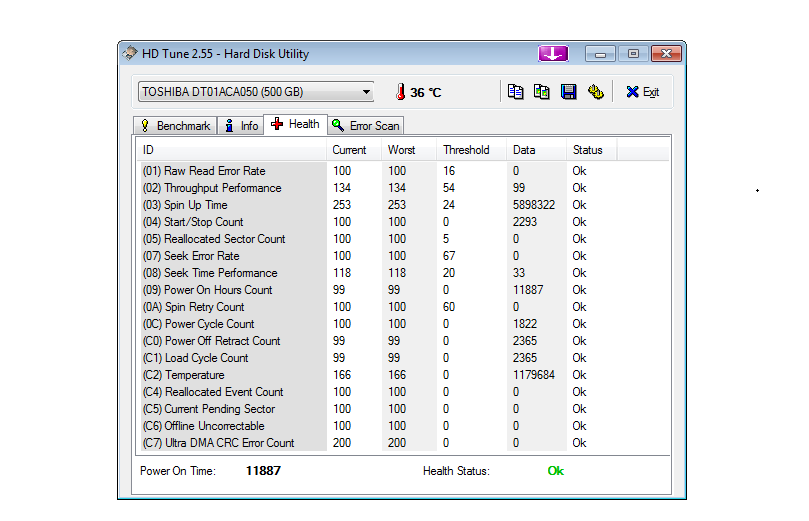This screenshot has height=521, width=809.
Task: Click the save floppy disk icon
Action: tap(569, 92)
